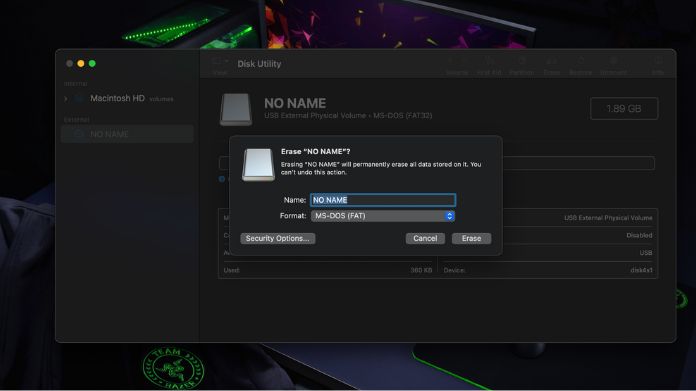The image size is (696, 391).
Task: Open the Format dropdown showing MS-DOS (FAT)
Action: (x=383, y=216)
